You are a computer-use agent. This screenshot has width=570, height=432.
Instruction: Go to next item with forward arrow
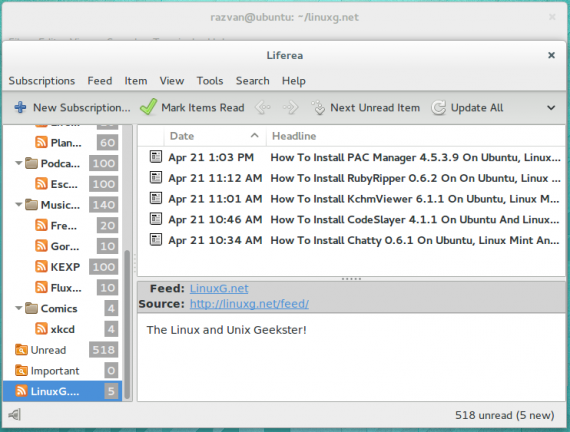[x=290, y=108]
